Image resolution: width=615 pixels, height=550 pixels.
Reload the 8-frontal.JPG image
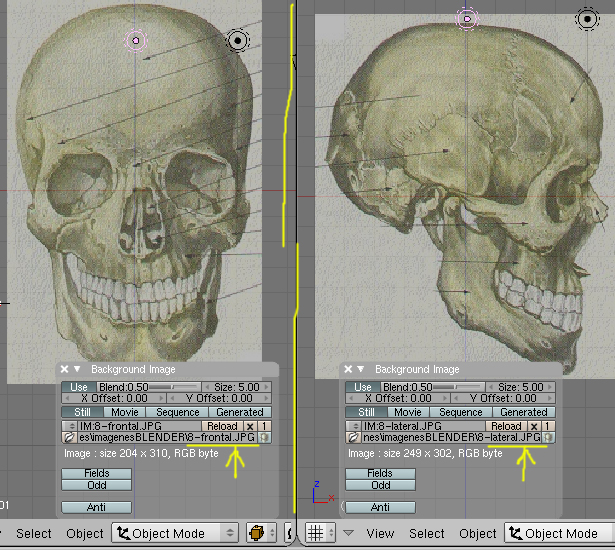222,426
